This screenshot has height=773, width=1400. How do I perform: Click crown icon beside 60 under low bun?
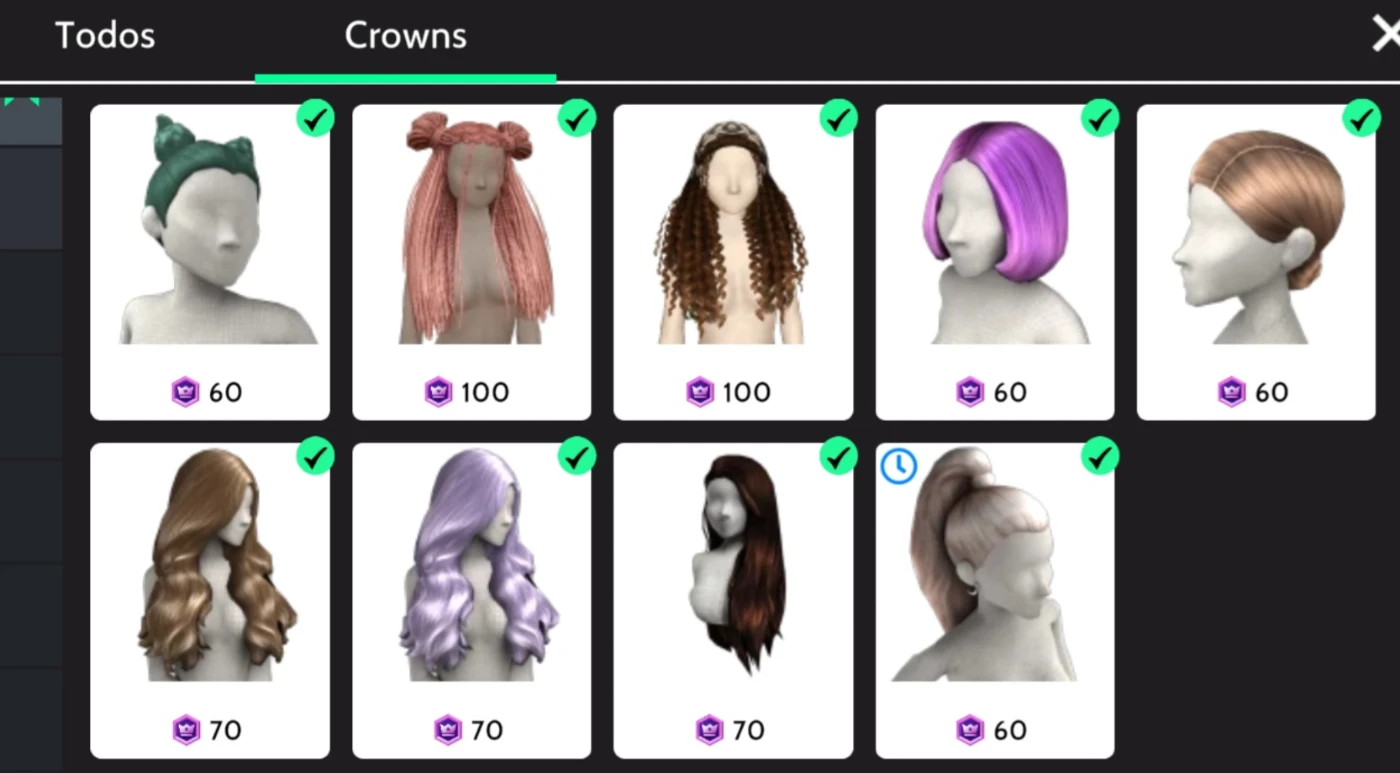click(x=1232, y=392)
